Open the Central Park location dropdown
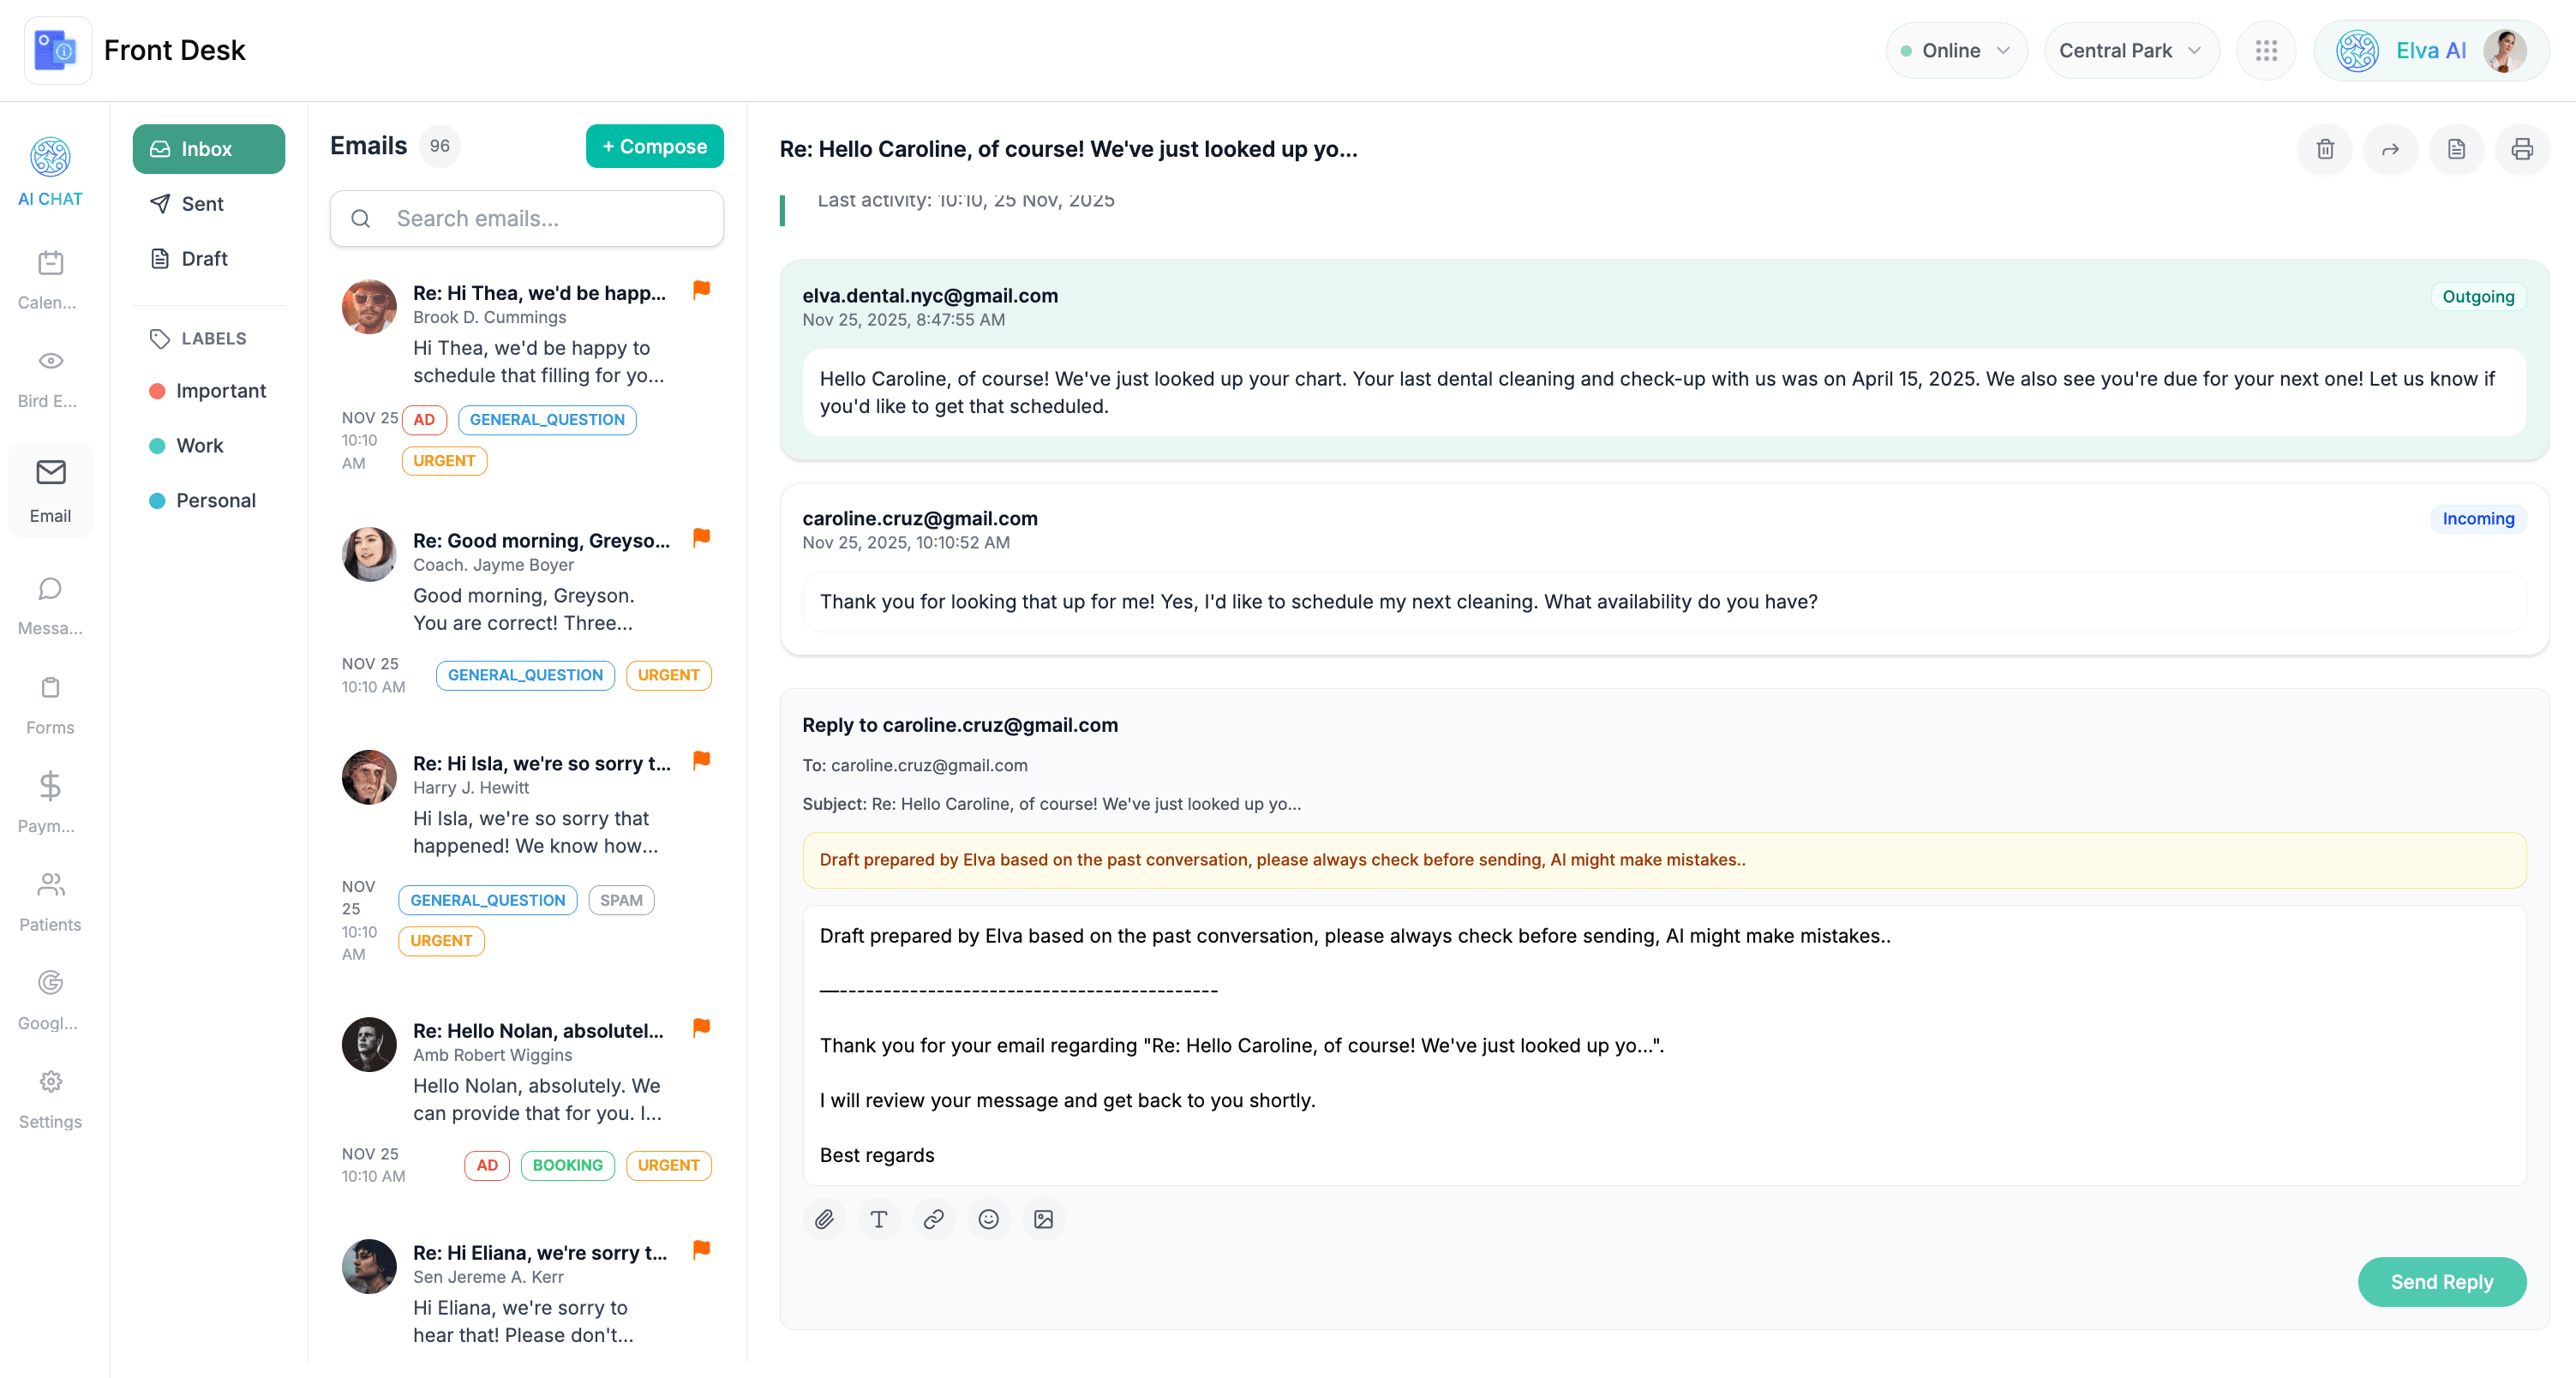This screenshot has width=2576, height=1378. [x=2130, y=50]
